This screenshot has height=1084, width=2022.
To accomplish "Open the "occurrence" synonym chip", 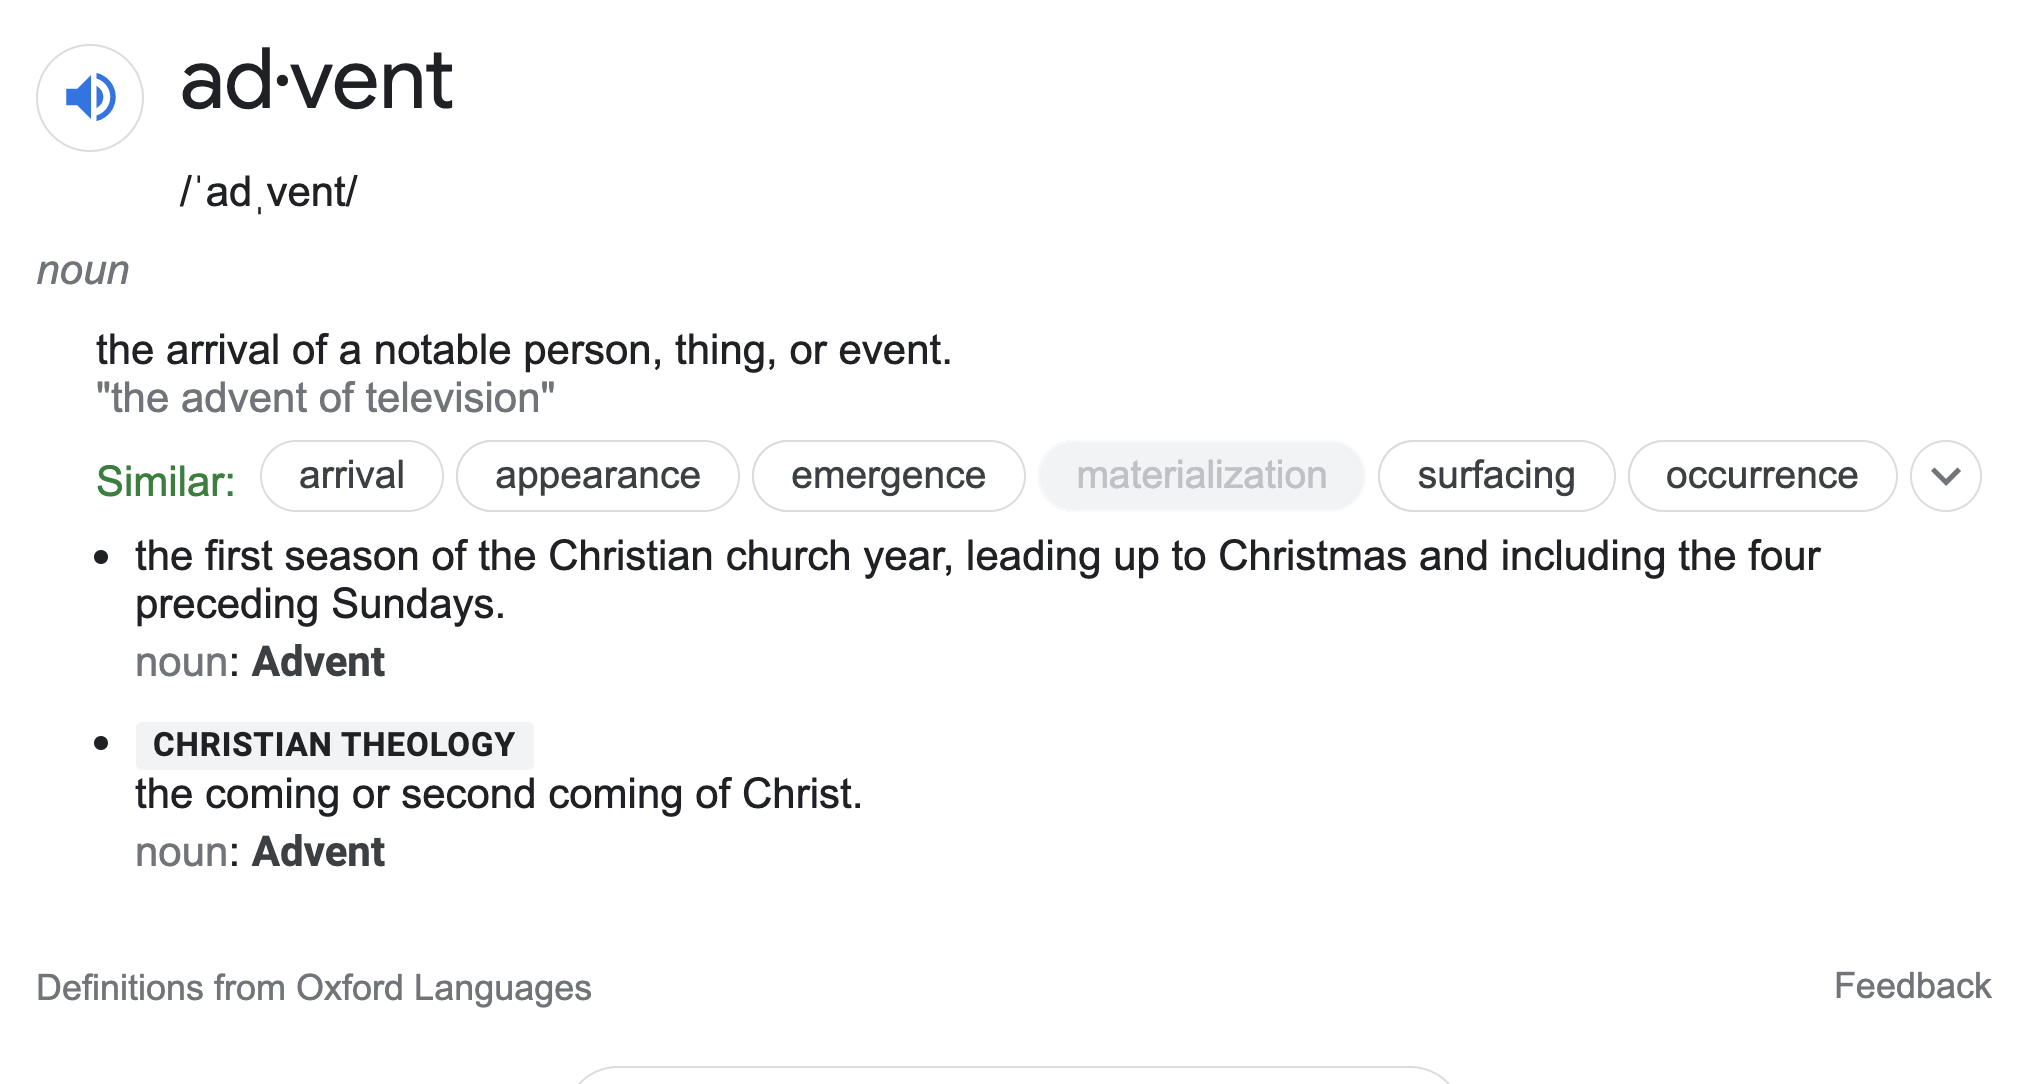I will [1761, 476].
